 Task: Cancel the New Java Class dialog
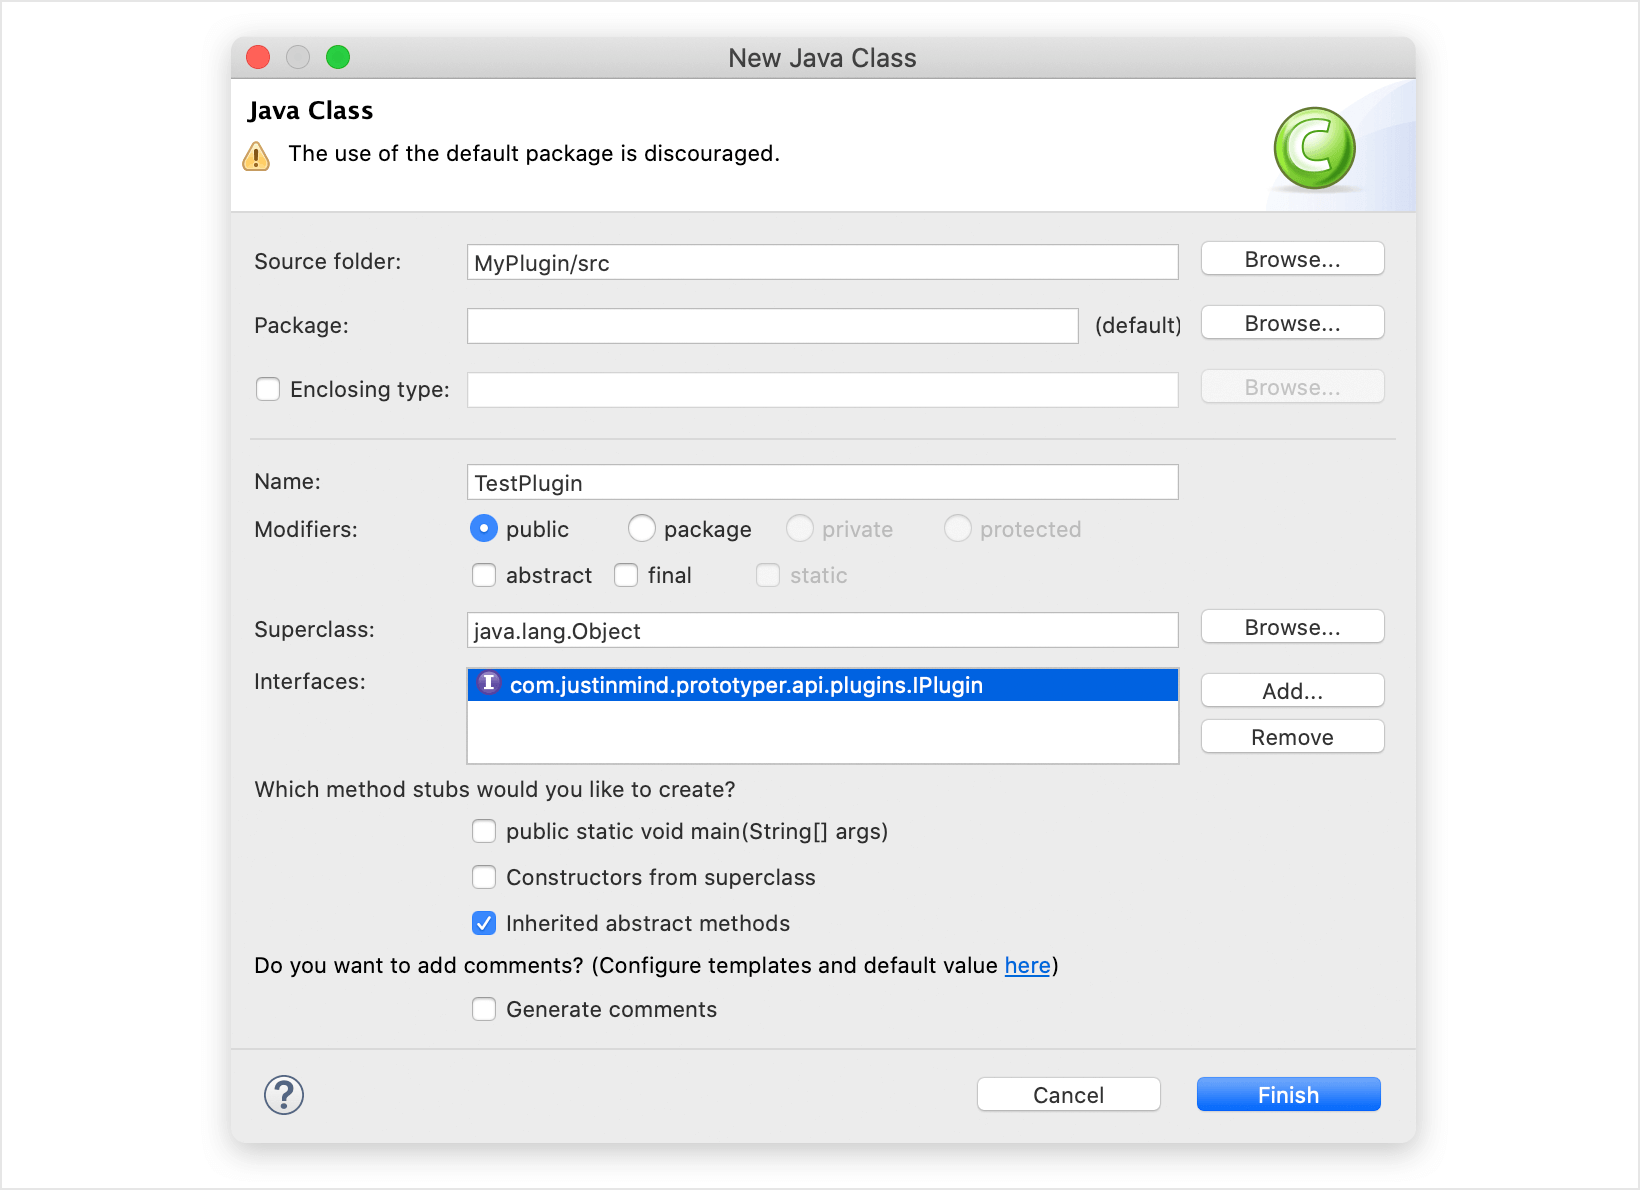pos(1068,1095)
